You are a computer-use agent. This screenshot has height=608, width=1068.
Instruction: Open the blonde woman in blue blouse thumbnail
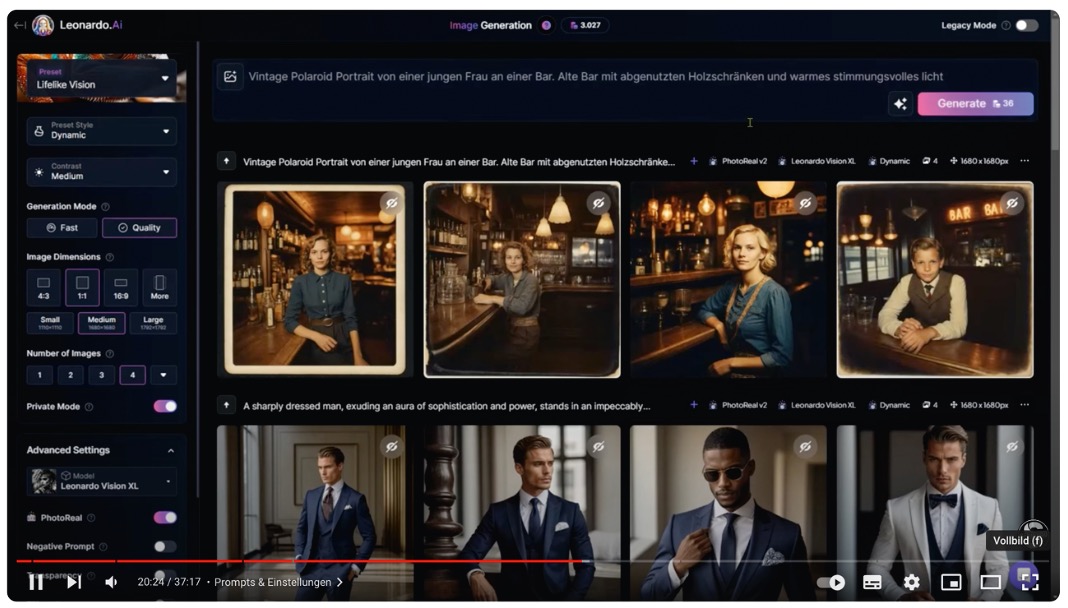[728, 279]
